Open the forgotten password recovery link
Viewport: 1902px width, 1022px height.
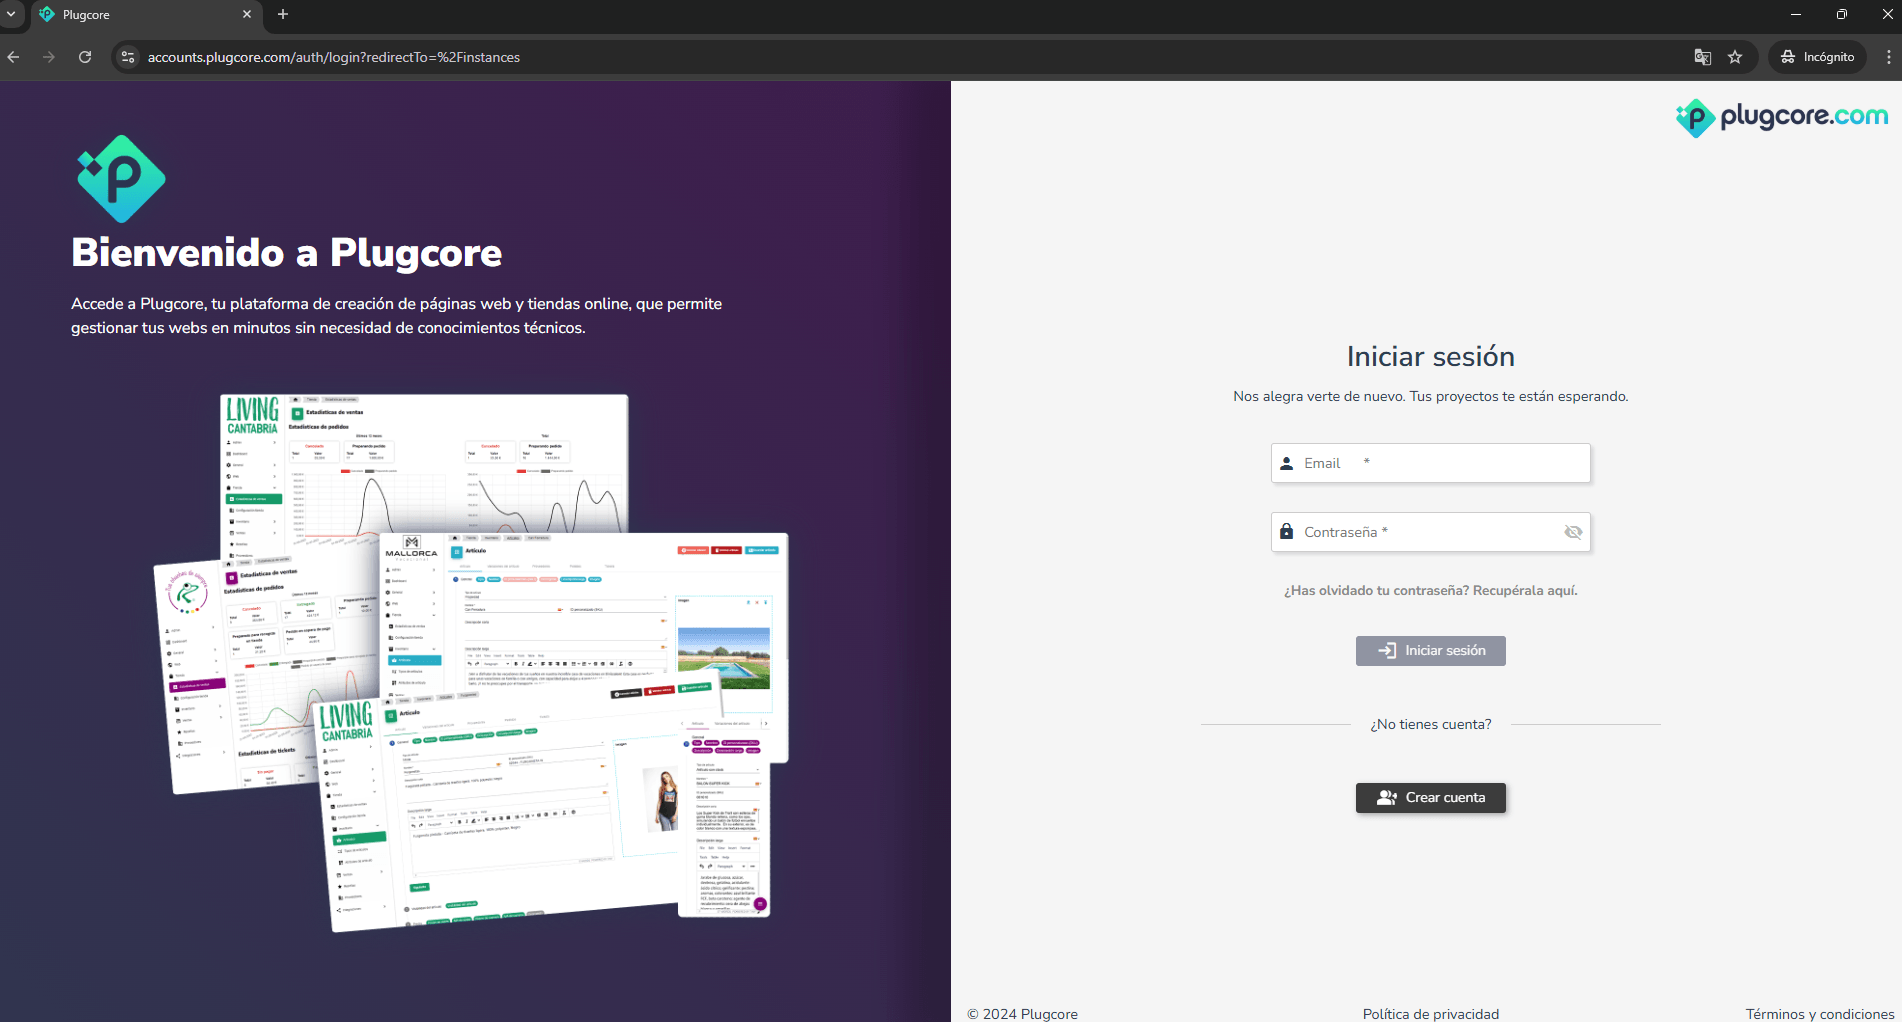[x=1430, y=591]
